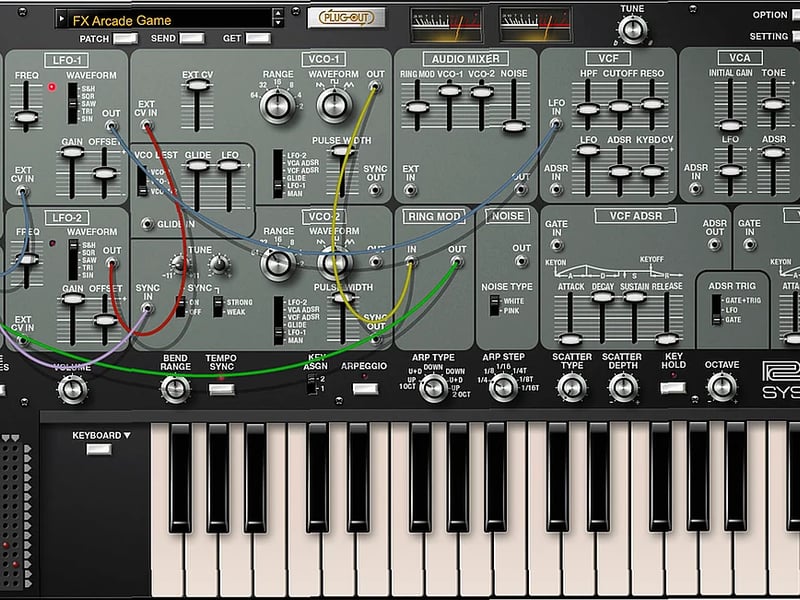Click the triangle beside FX Arcade Game

coord(61,17)
